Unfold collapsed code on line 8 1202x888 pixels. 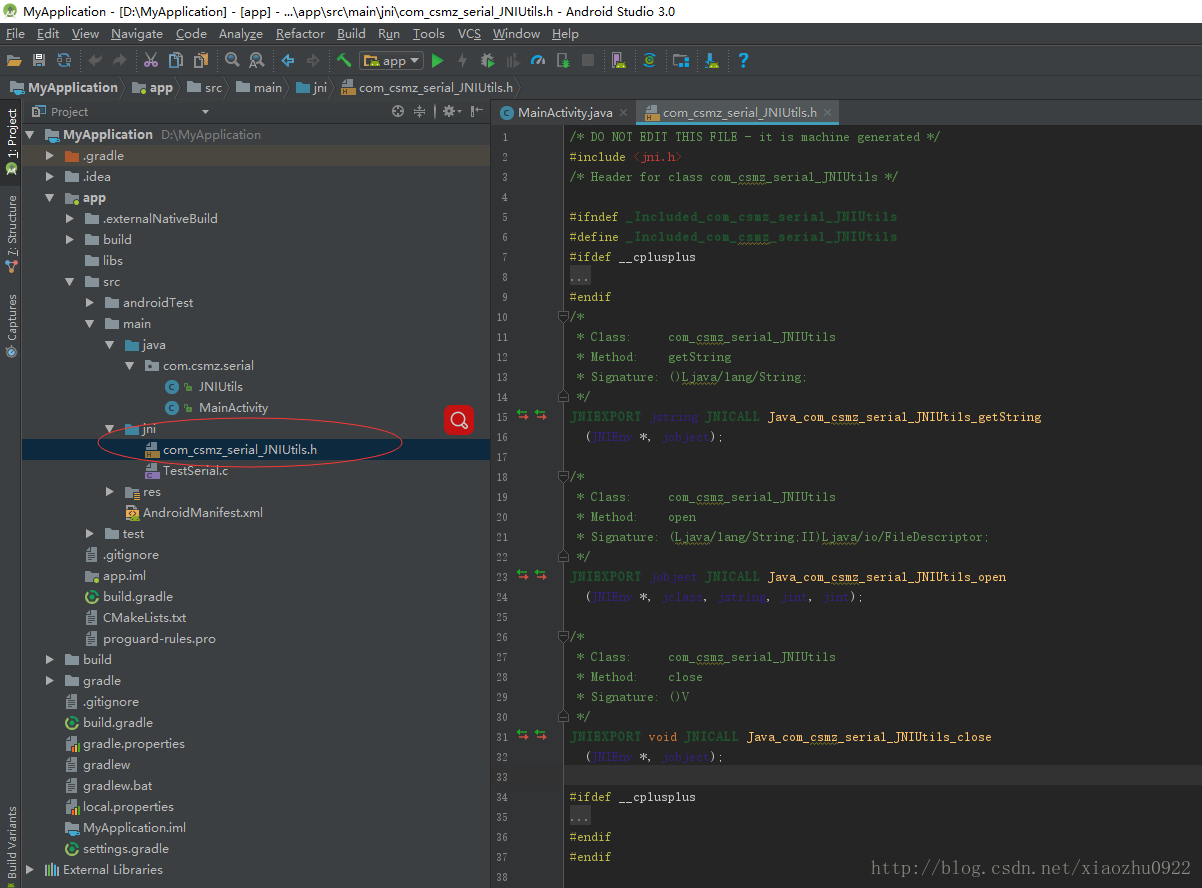580,276
